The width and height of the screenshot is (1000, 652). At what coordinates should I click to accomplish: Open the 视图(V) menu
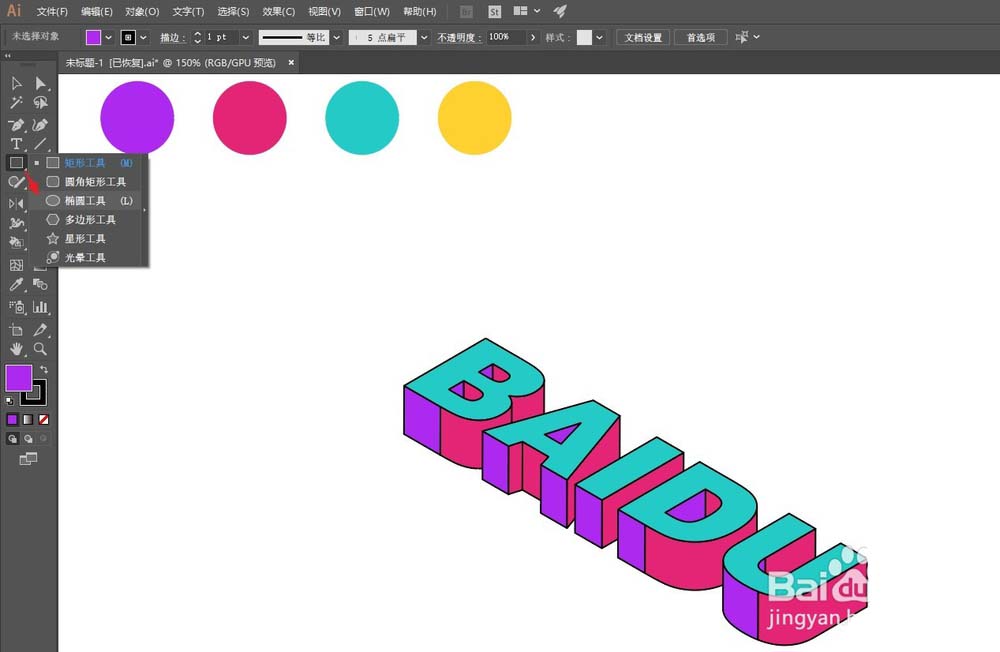point(325,11)
